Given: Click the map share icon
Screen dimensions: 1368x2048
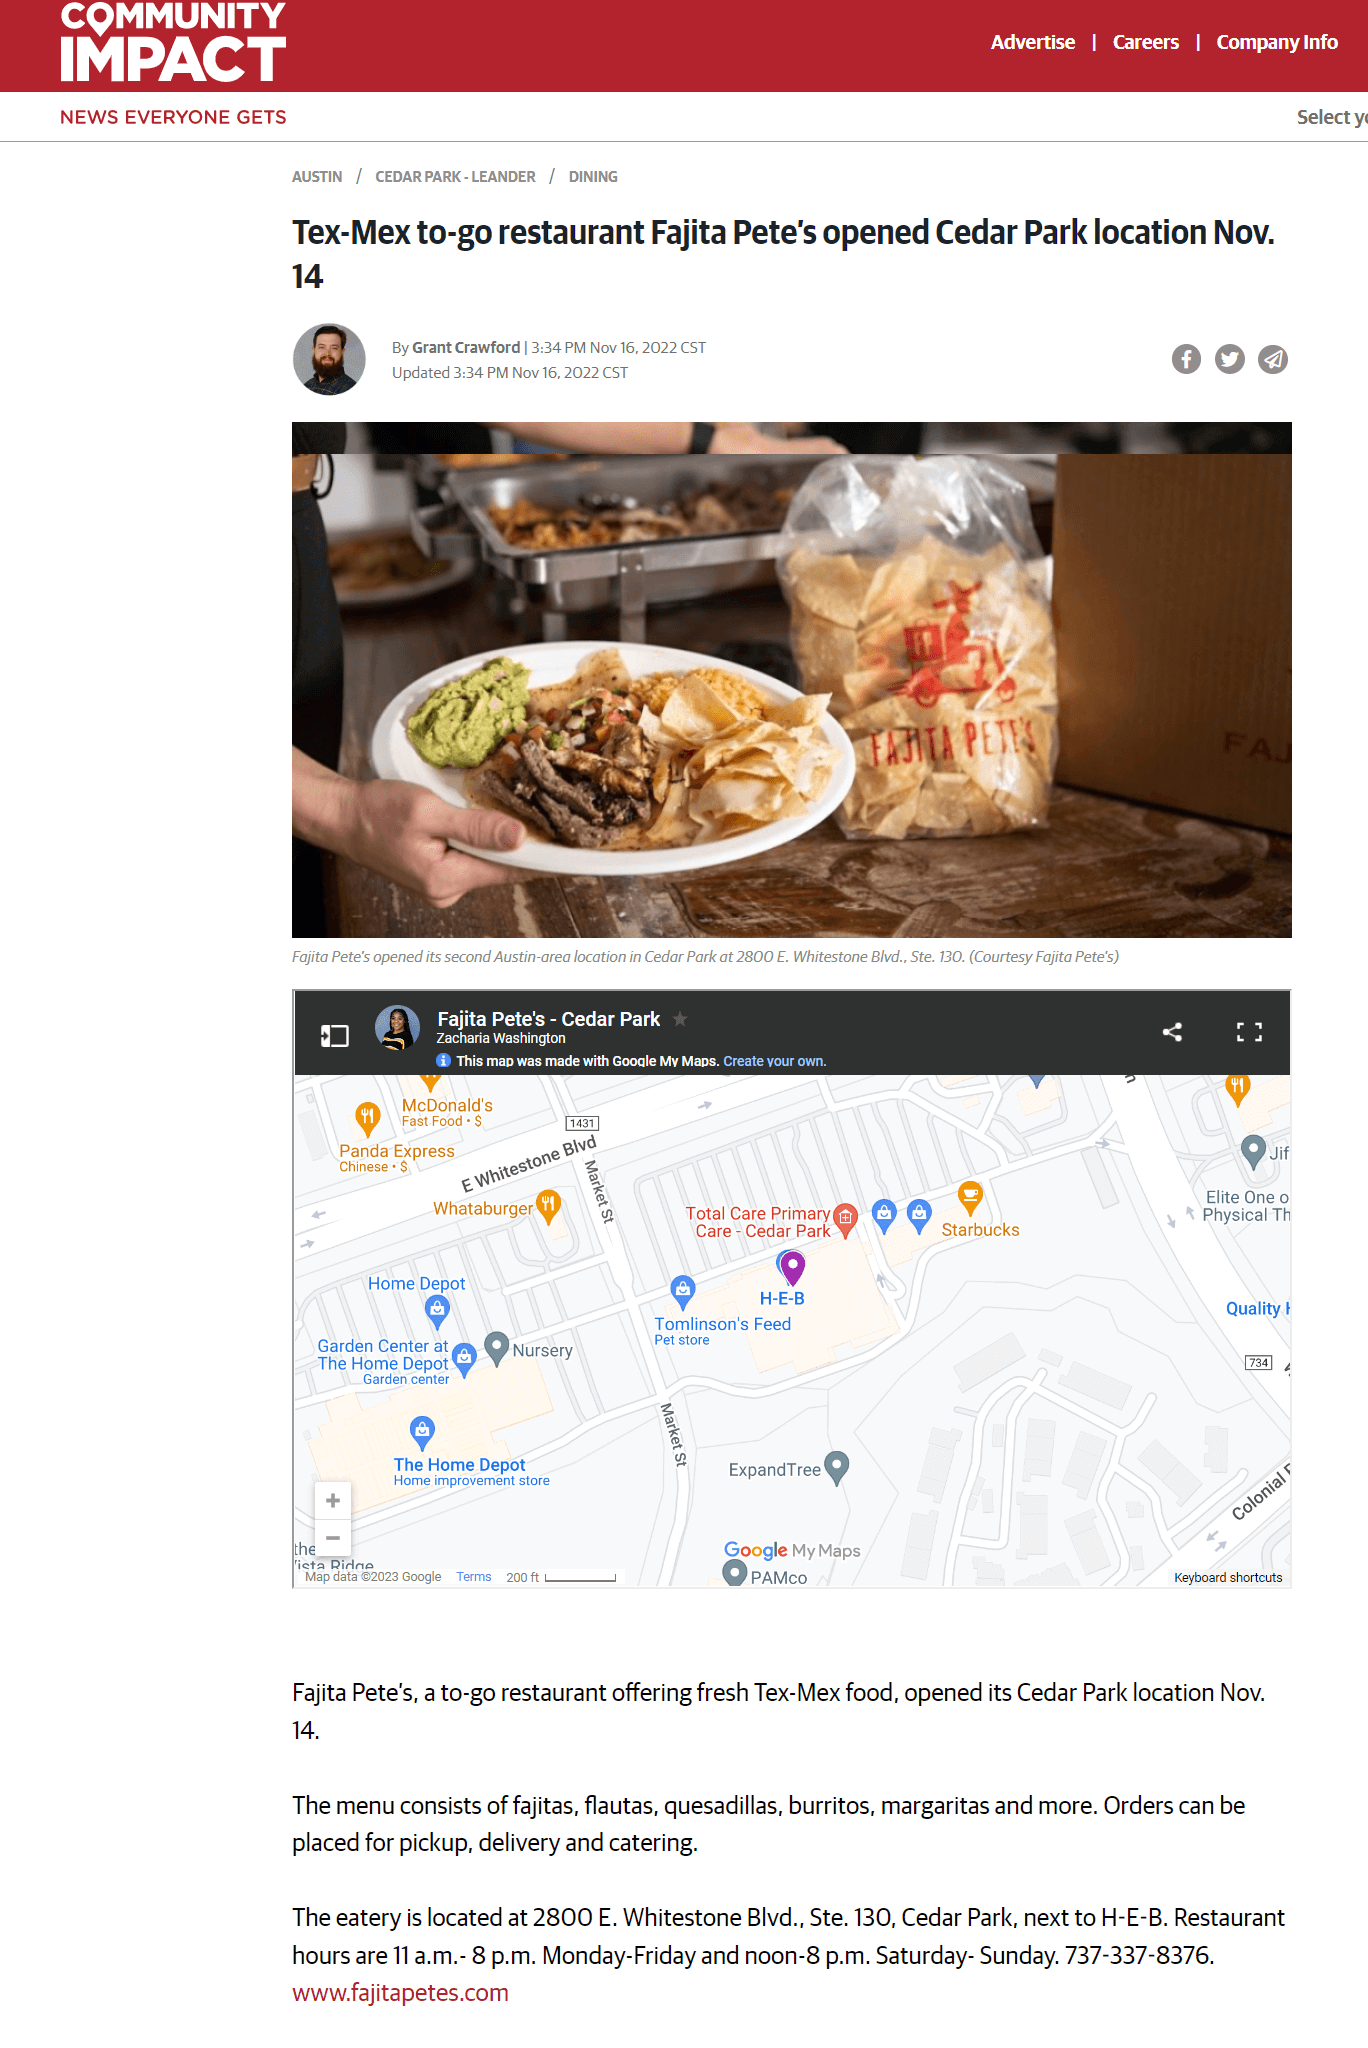Looking at the screenshot, I should (1173, 1032).
